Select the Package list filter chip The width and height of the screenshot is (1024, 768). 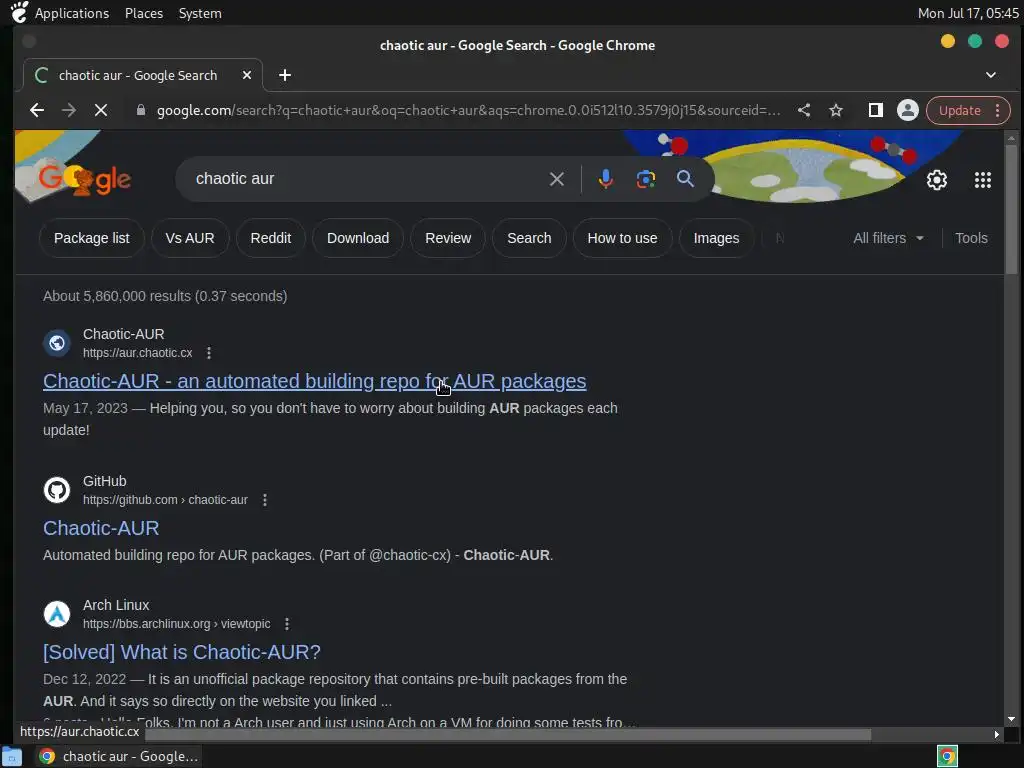(x=91, y=238)
